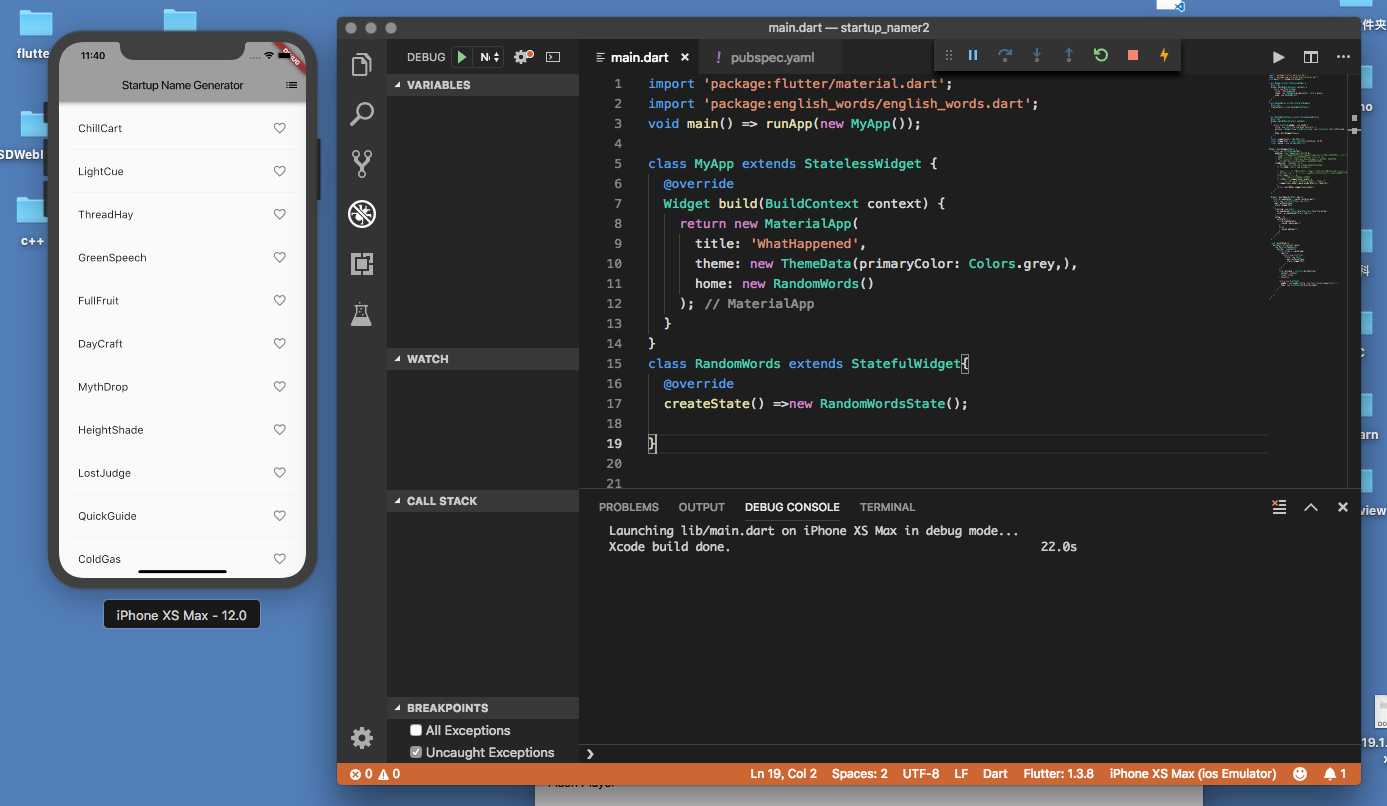Screen dimensions: 1387x806
Task: Open the Search view in activity bar
Action: pos(362,114)
